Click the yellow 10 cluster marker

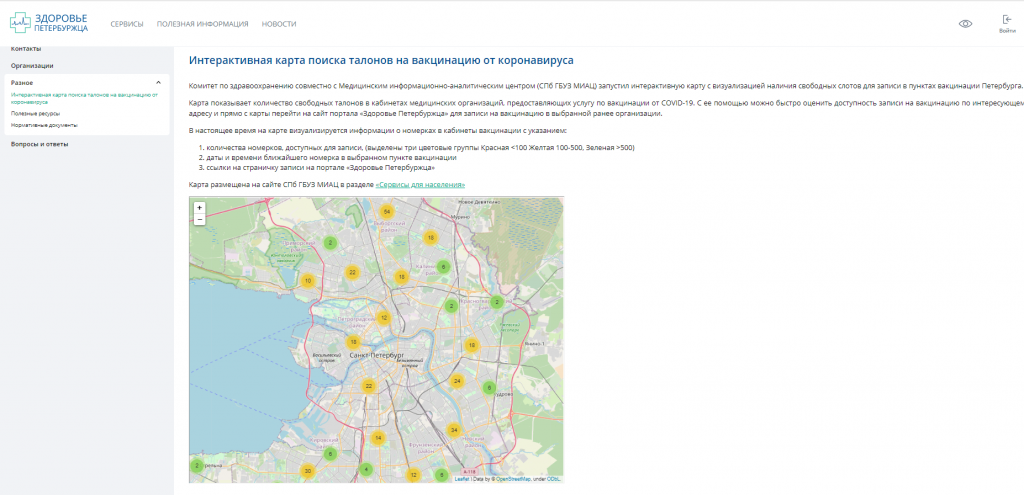point(308,281)
